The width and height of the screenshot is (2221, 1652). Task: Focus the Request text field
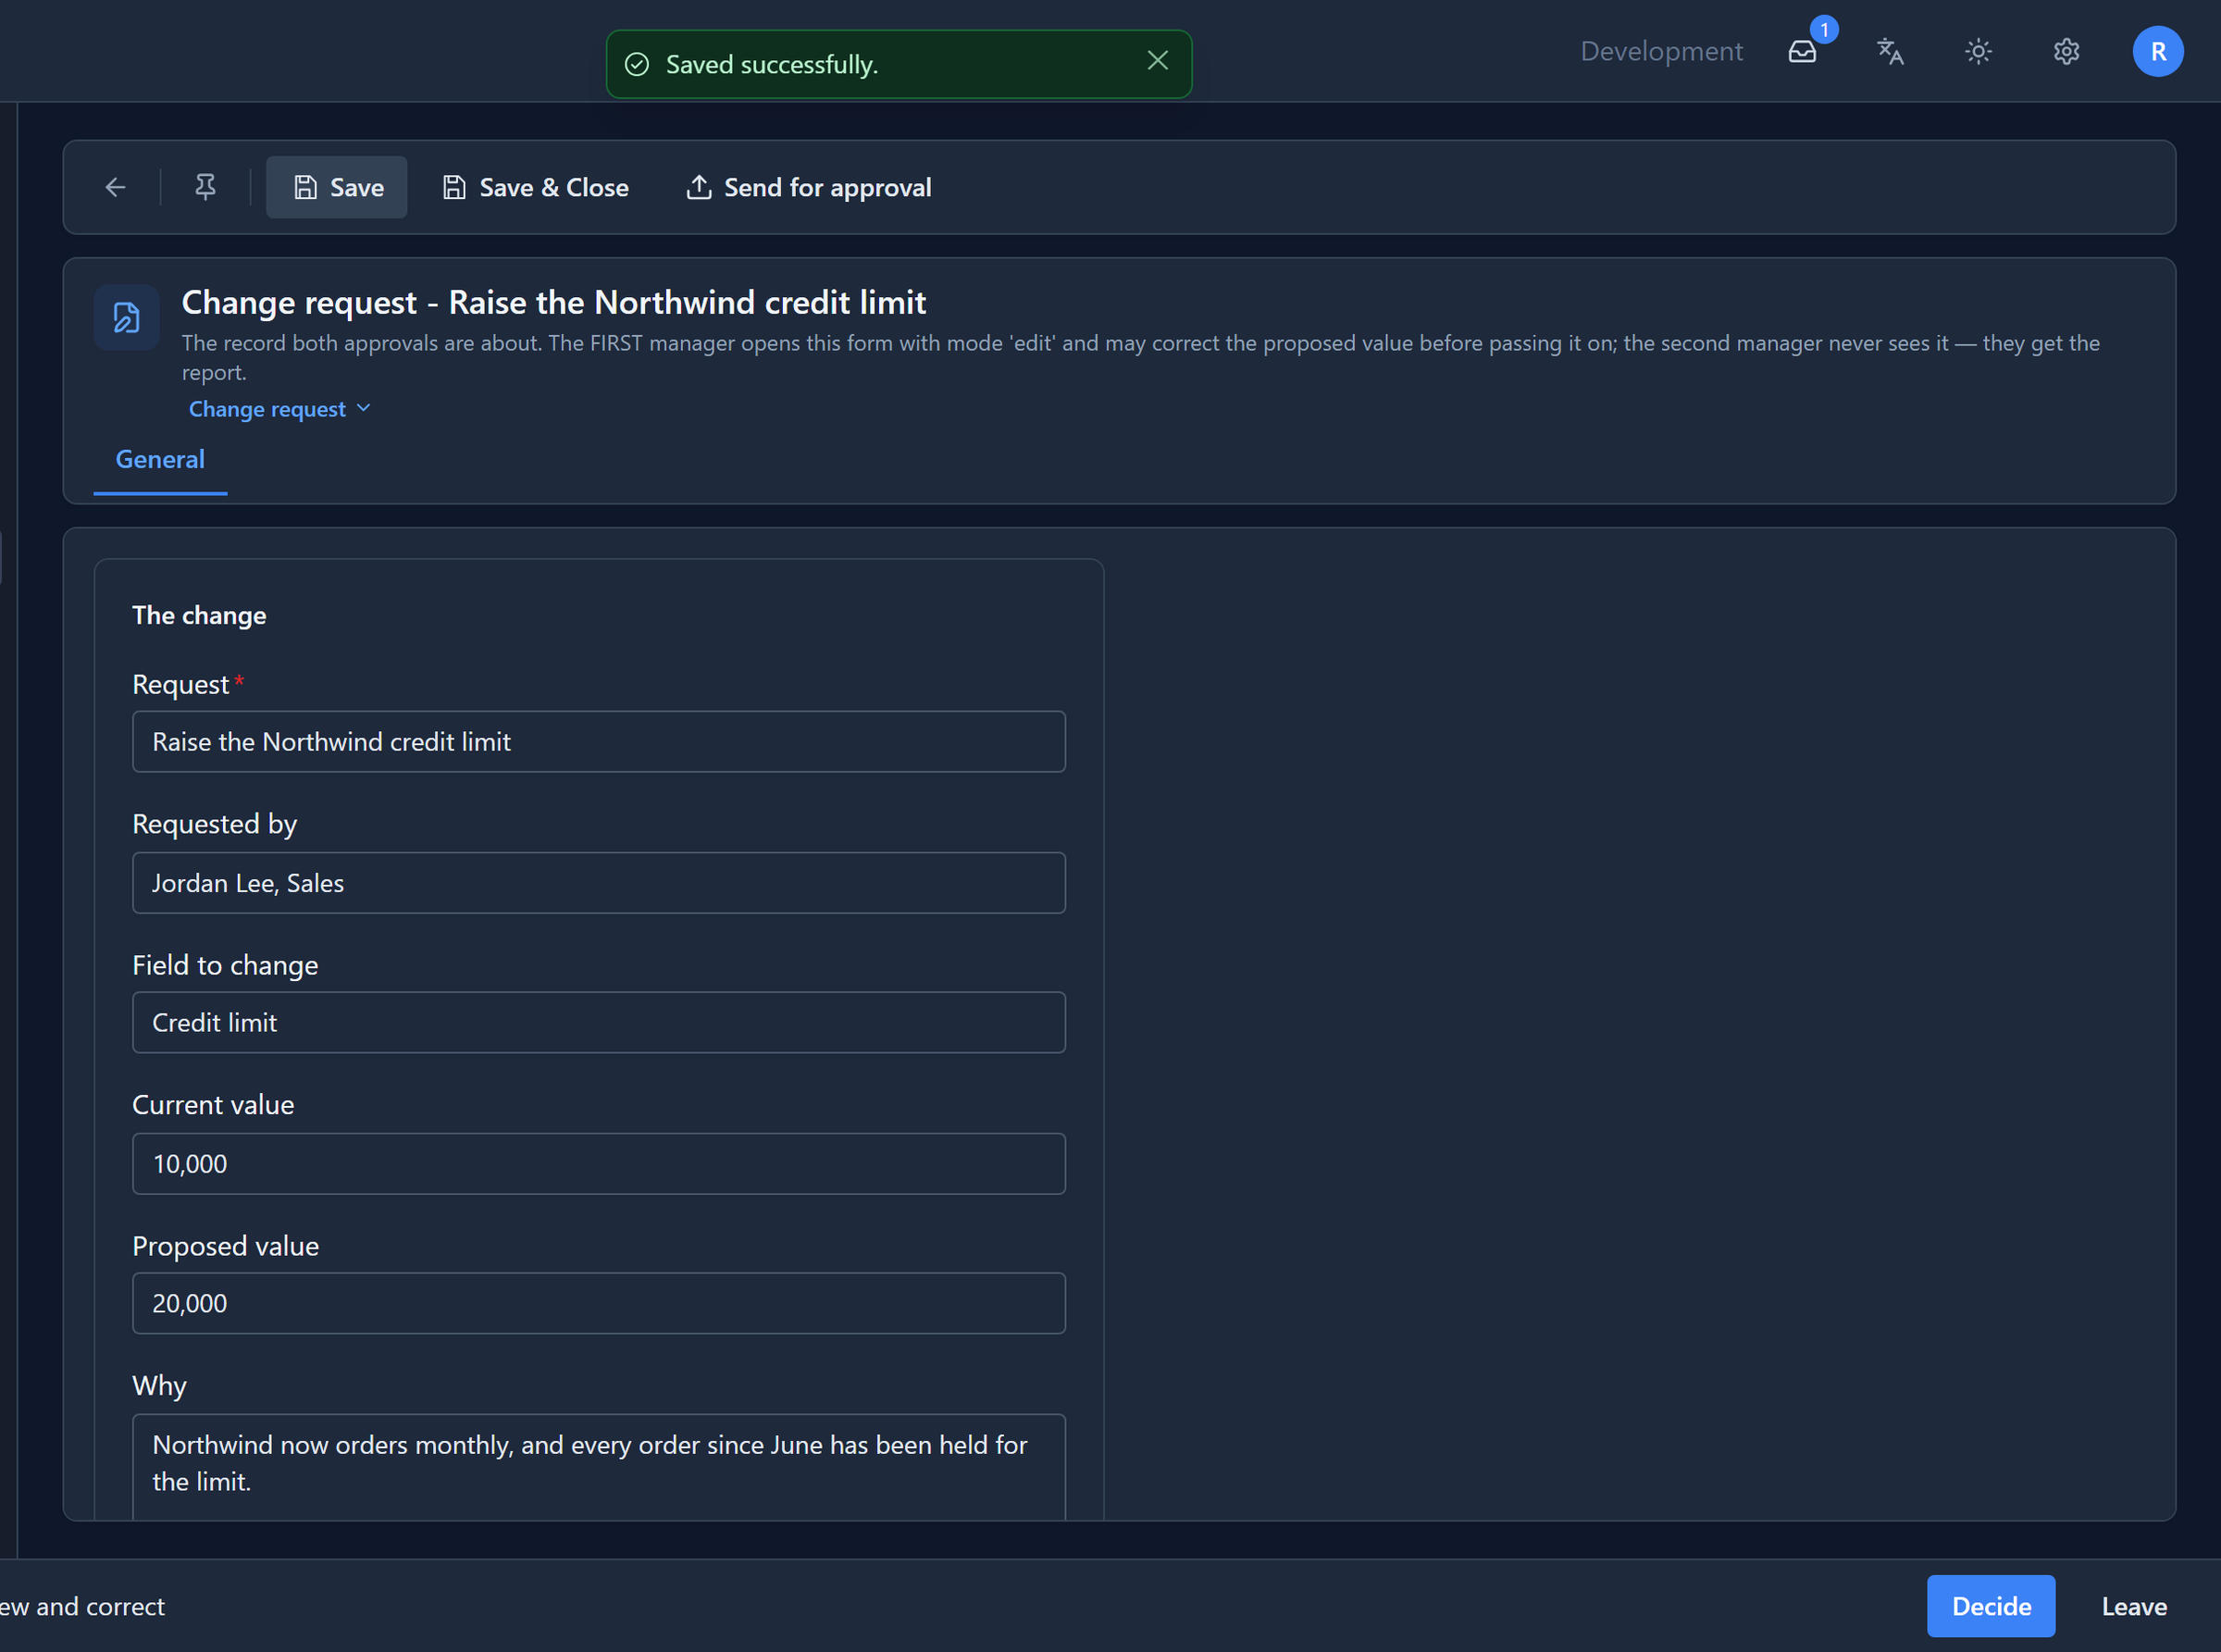[x=599, y=742]
